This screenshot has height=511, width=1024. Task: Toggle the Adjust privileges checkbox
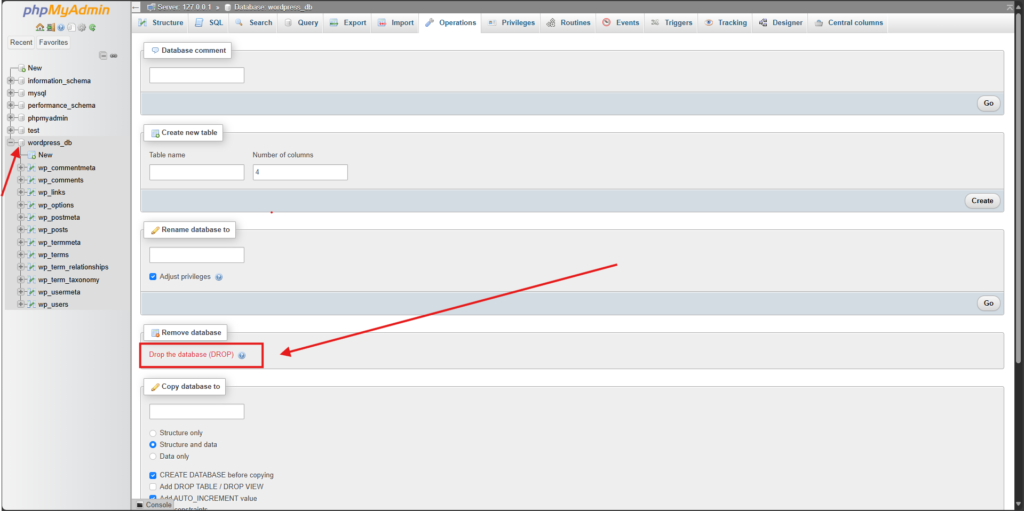pos(153,277)
